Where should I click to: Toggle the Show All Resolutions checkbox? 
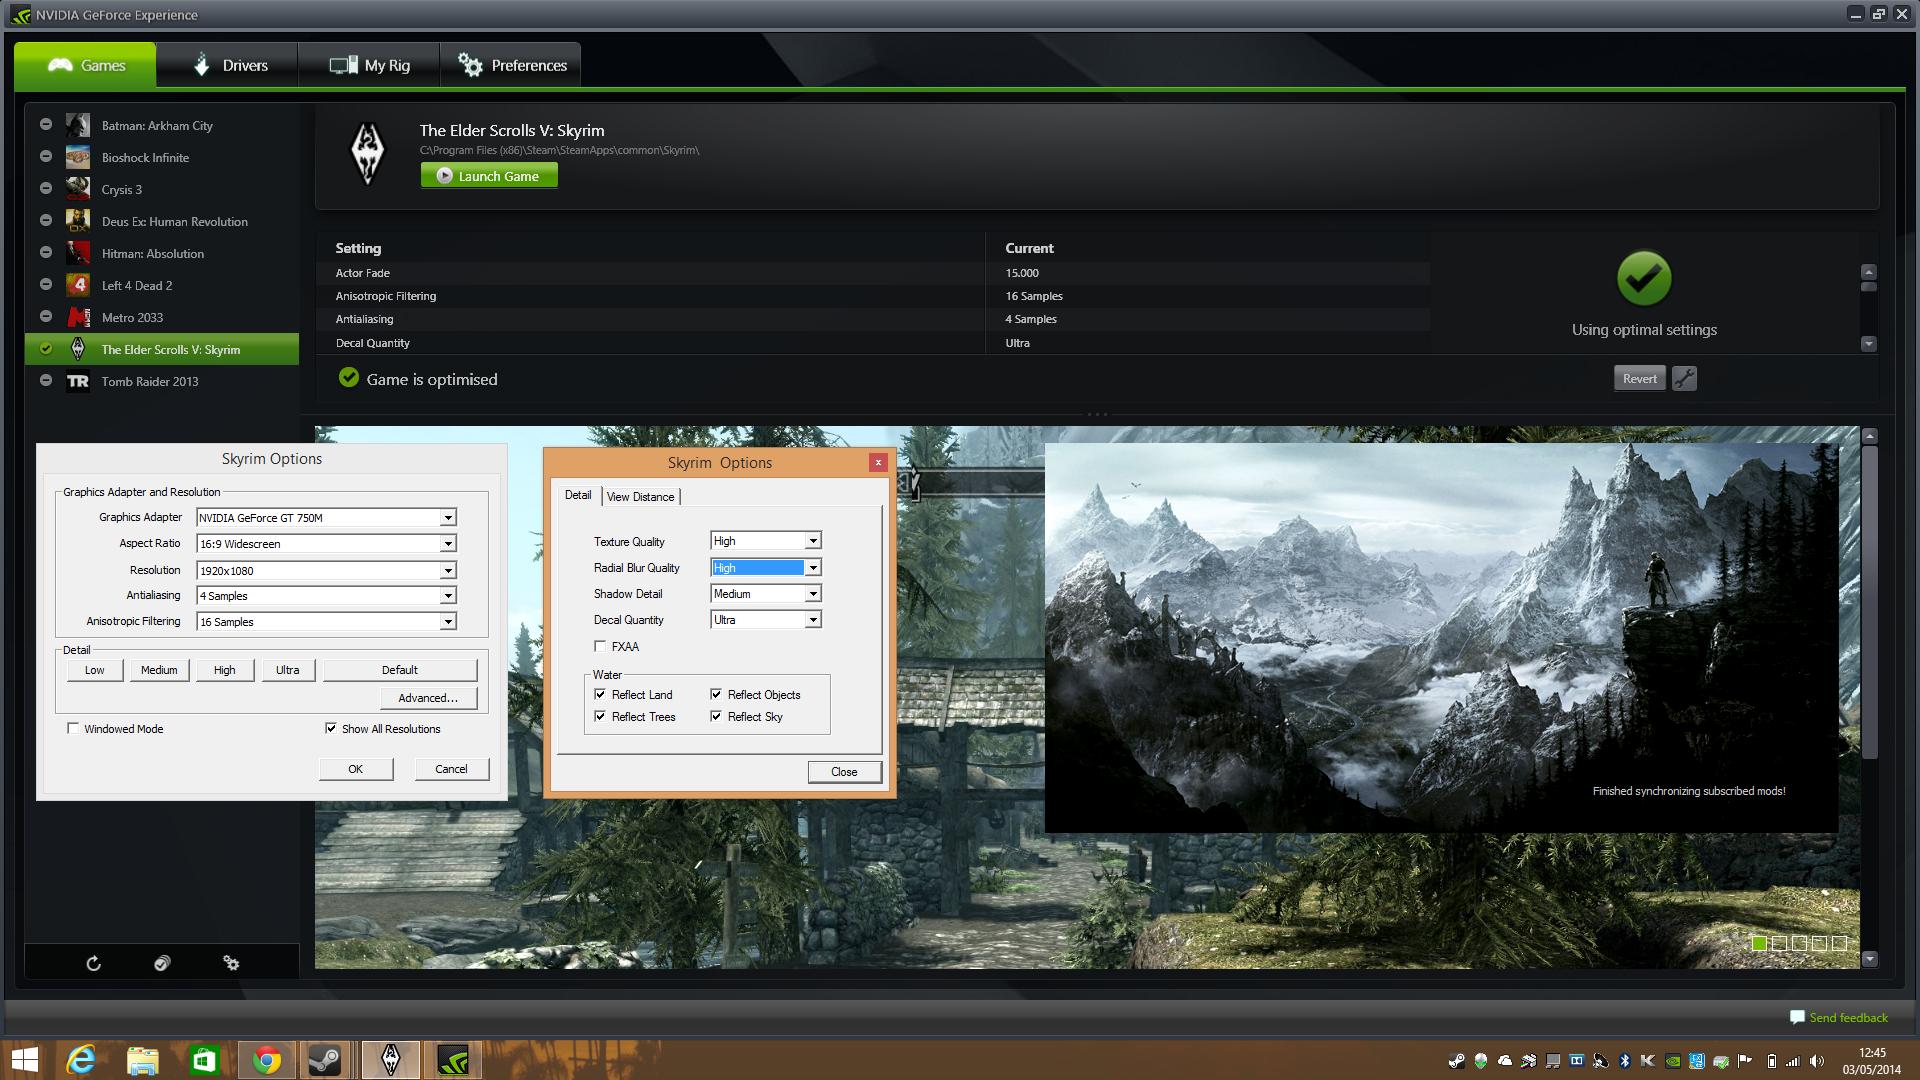[x=331, y=728]
